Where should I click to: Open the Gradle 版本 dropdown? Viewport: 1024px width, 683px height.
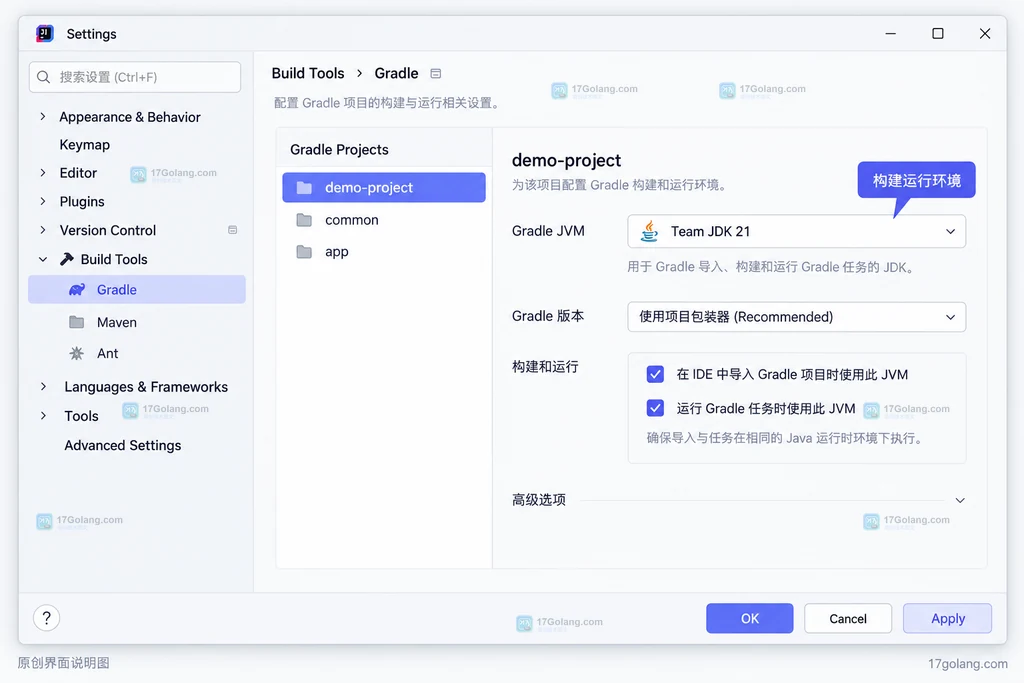(796, 317)
